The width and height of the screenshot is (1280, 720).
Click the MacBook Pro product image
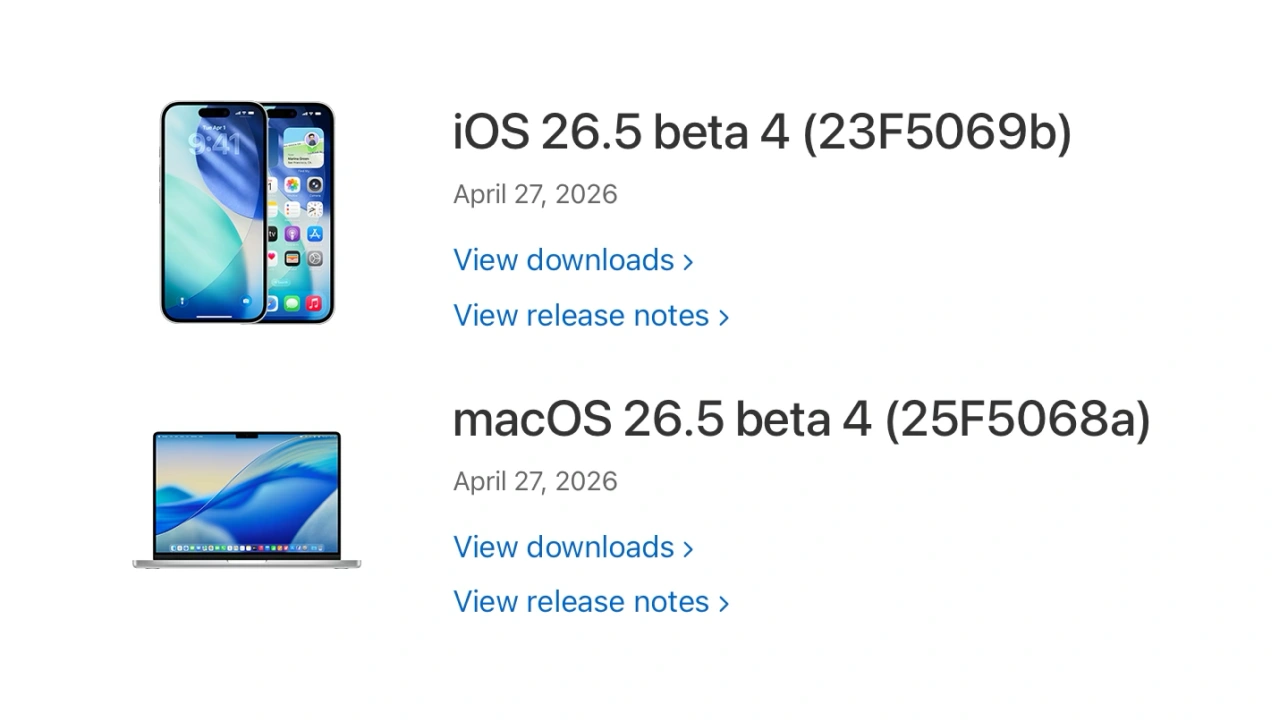point(247,499)
